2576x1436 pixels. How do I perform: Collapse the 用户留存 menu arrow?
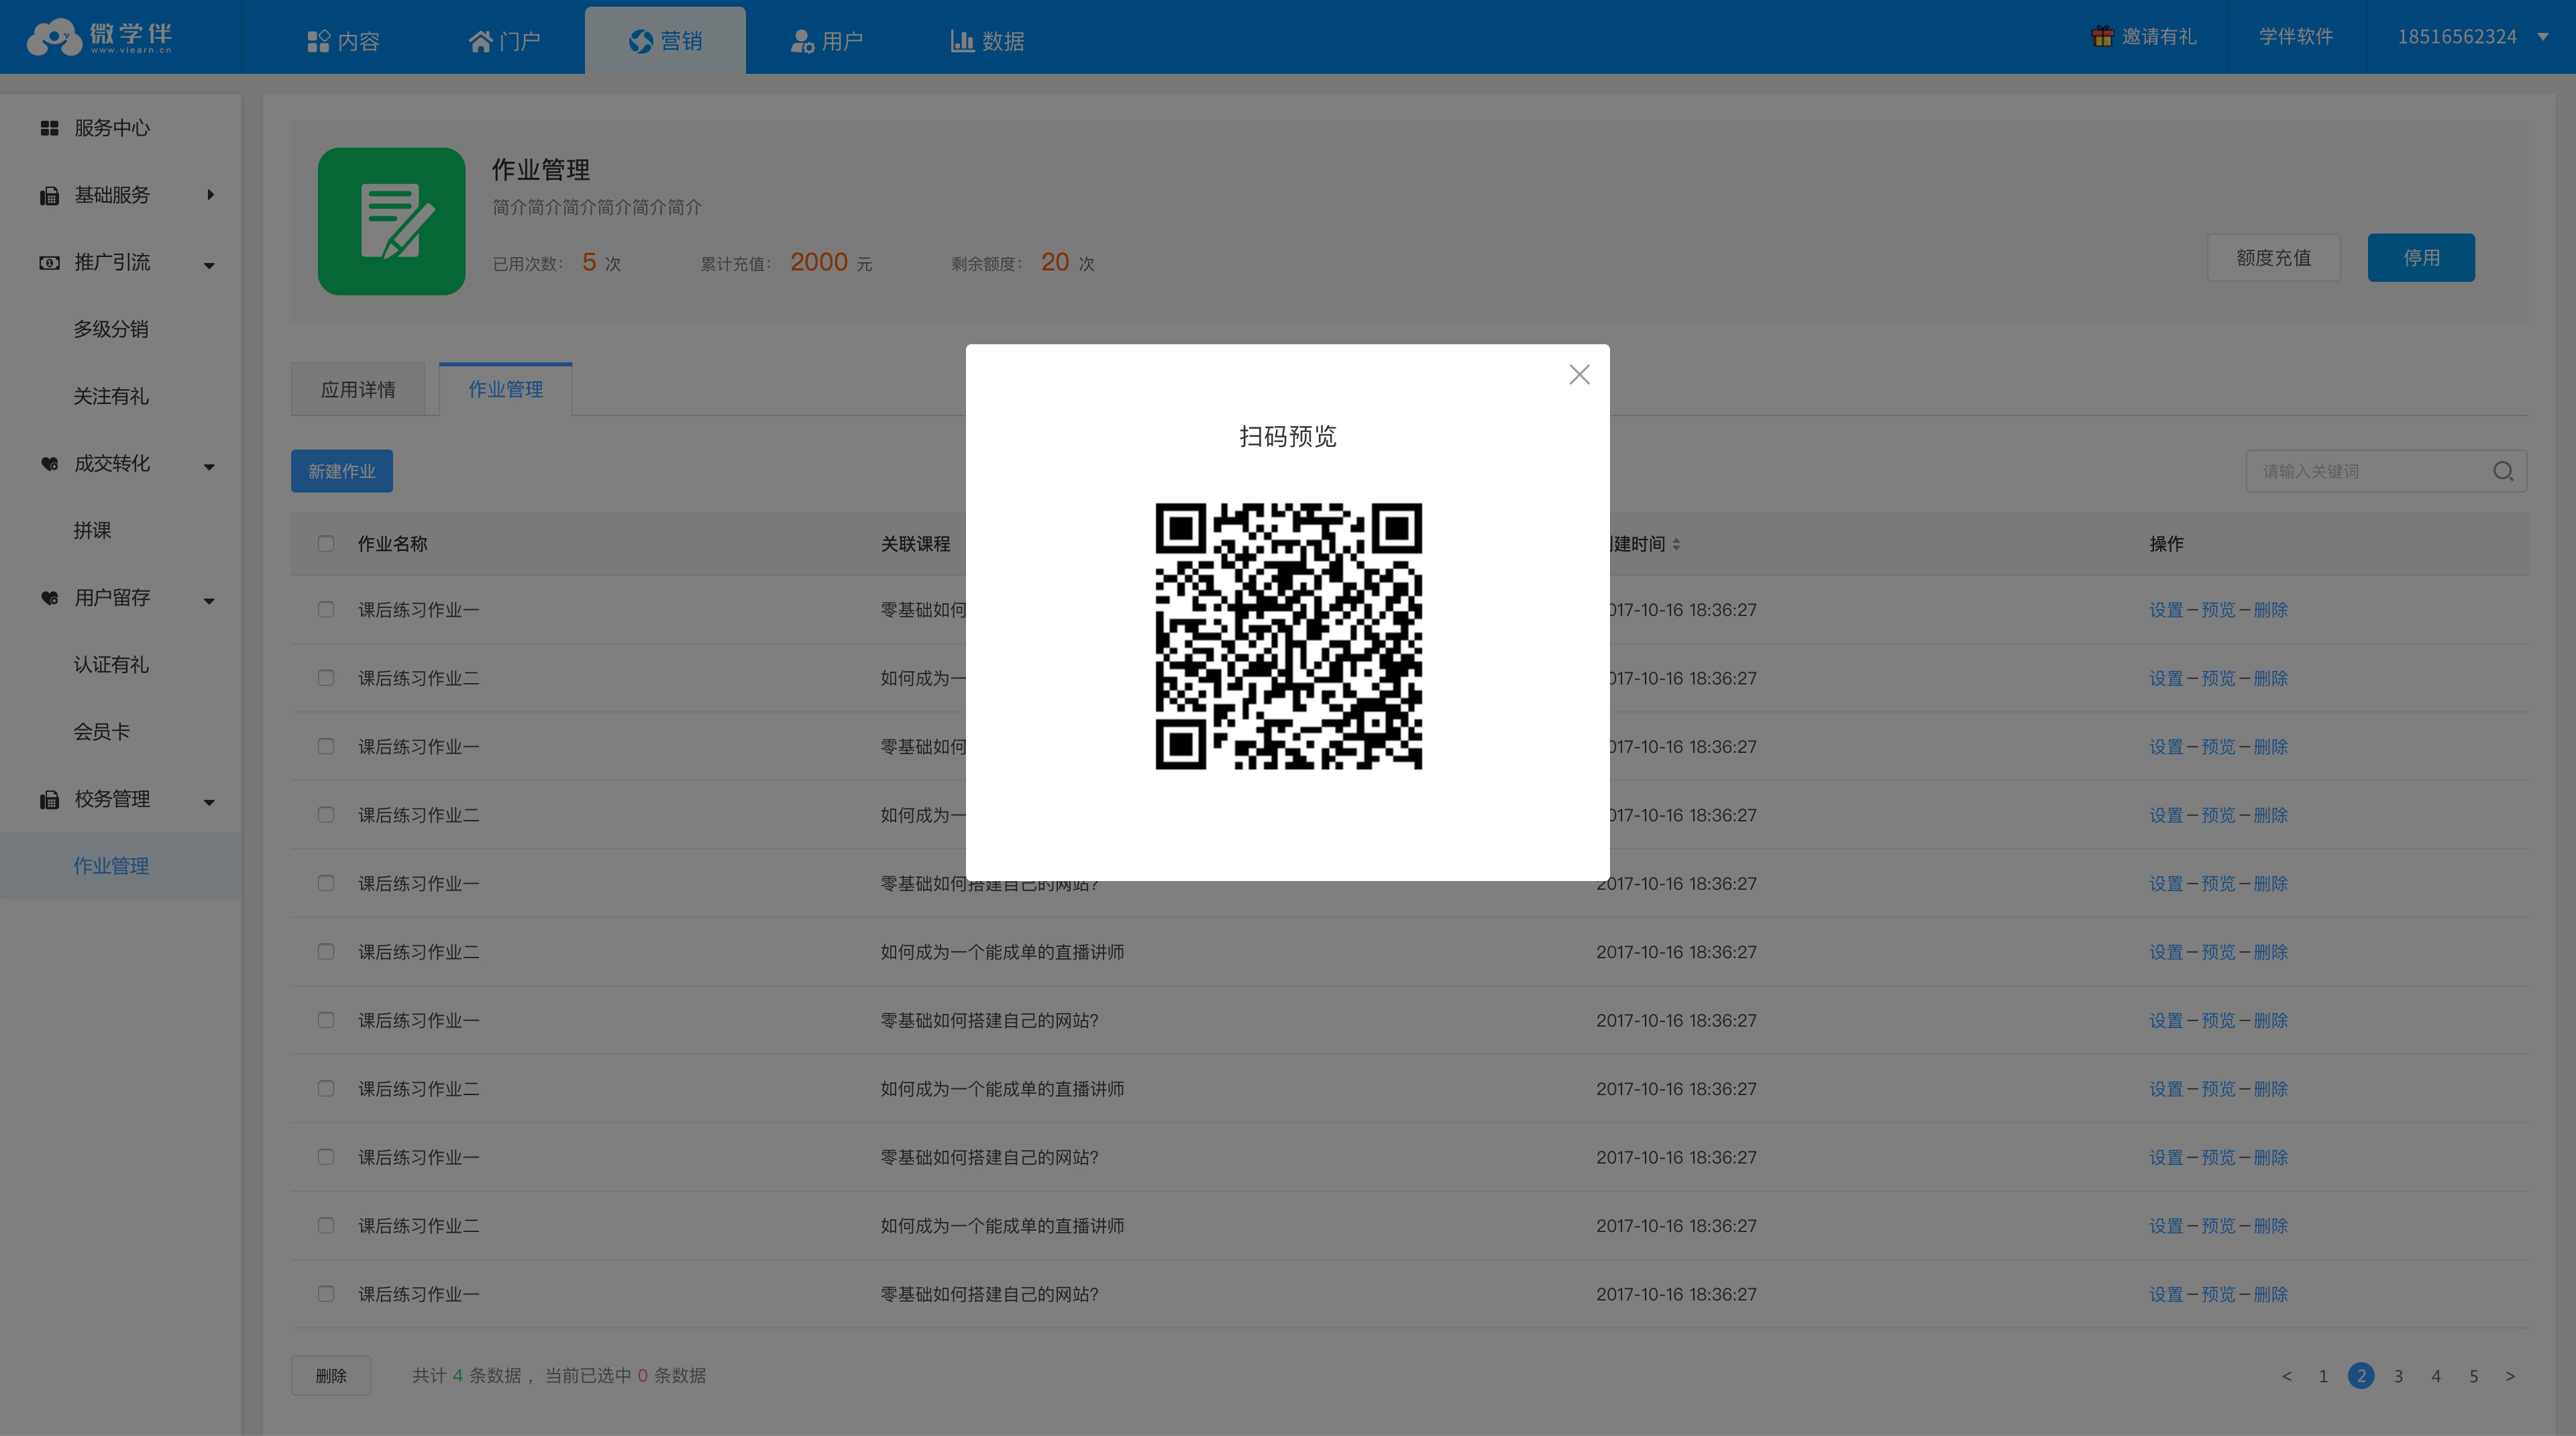[x=209, y=600]
